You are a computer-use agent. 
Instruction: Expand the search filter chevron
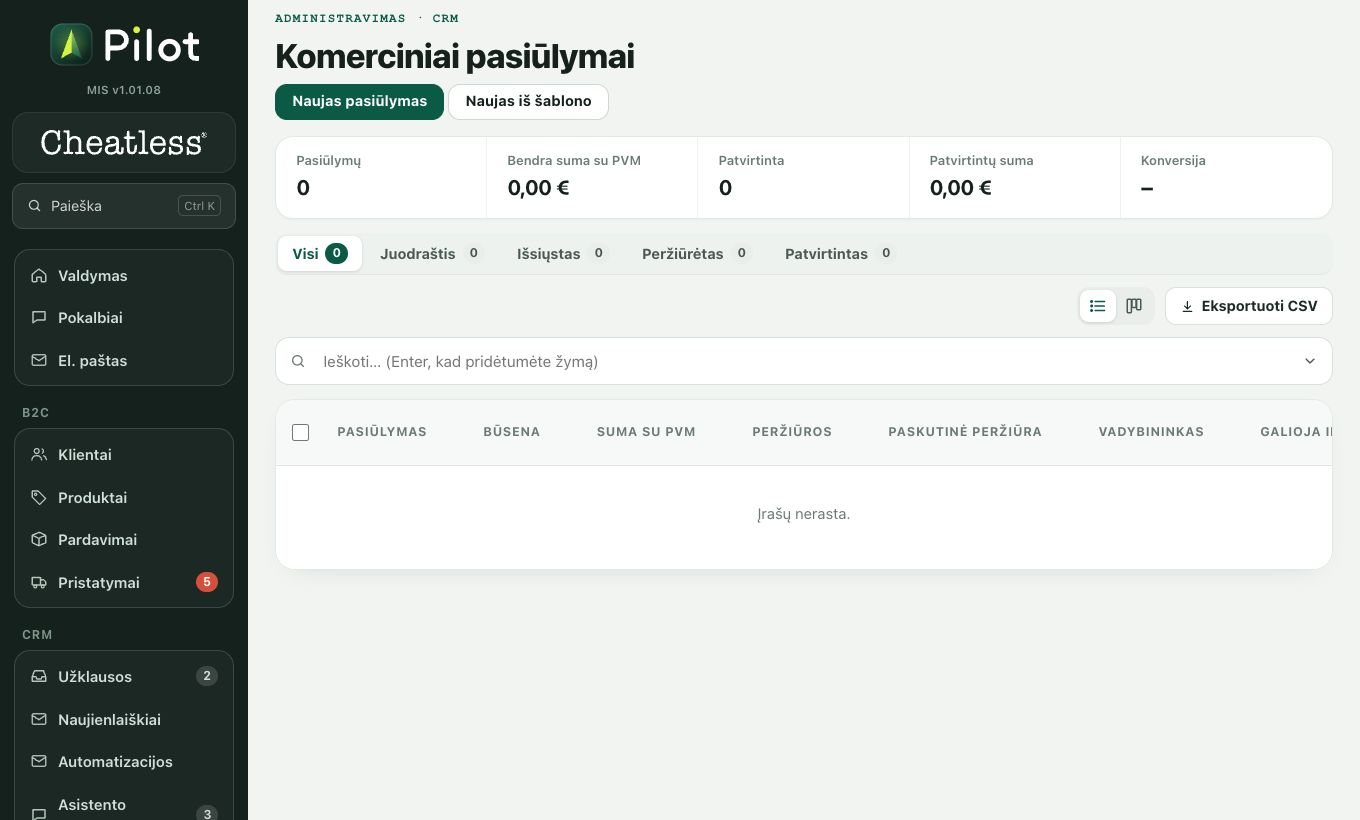[1310, 362]
